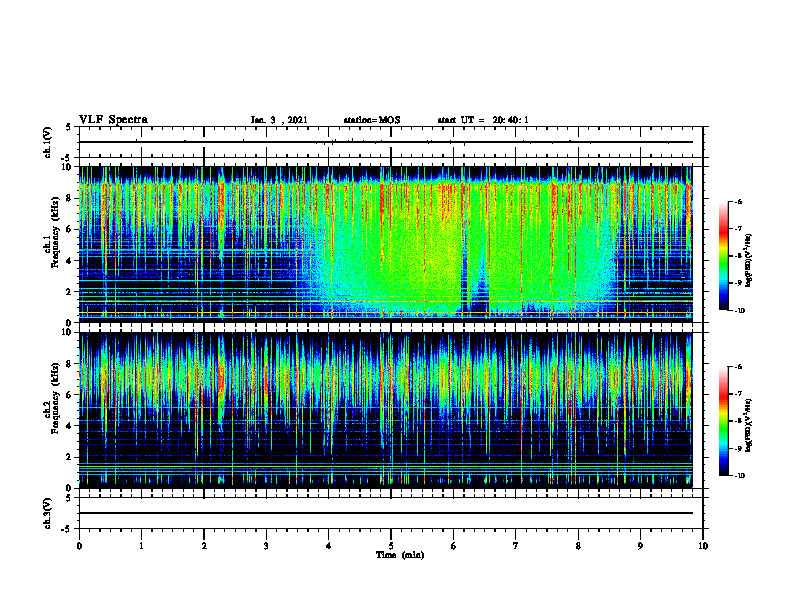792x612 pixels.
Task: Click the ch.1 voltage waveform trace panel
Action: [390, 142]
